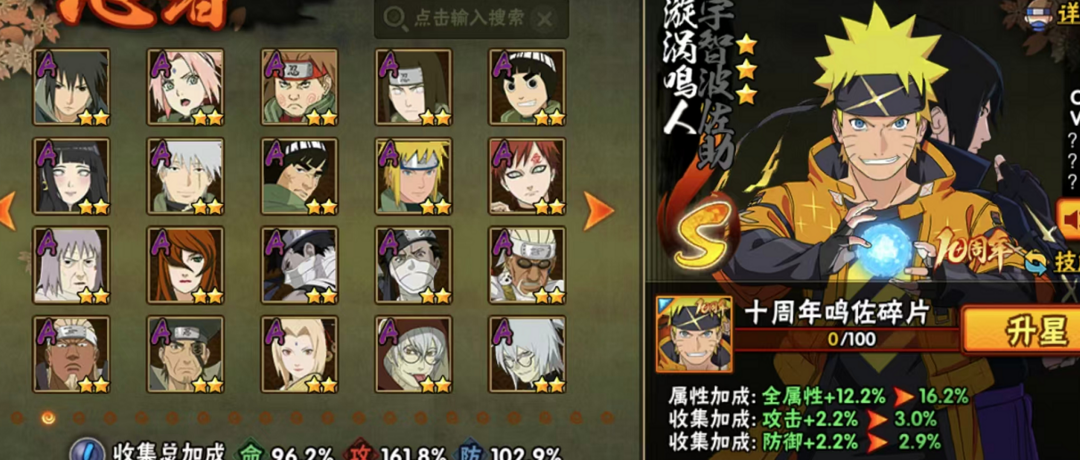Go to previous ninja page arrow
Viewport: 1080px width, 460px height.
click(7, 211)
